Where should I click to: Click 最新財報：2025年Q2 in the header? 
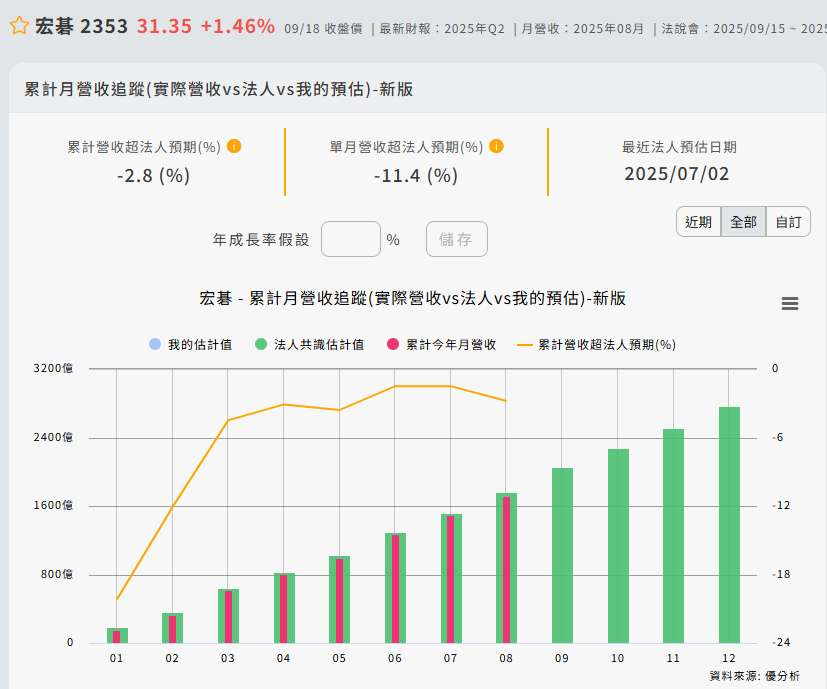pos(442,28)
